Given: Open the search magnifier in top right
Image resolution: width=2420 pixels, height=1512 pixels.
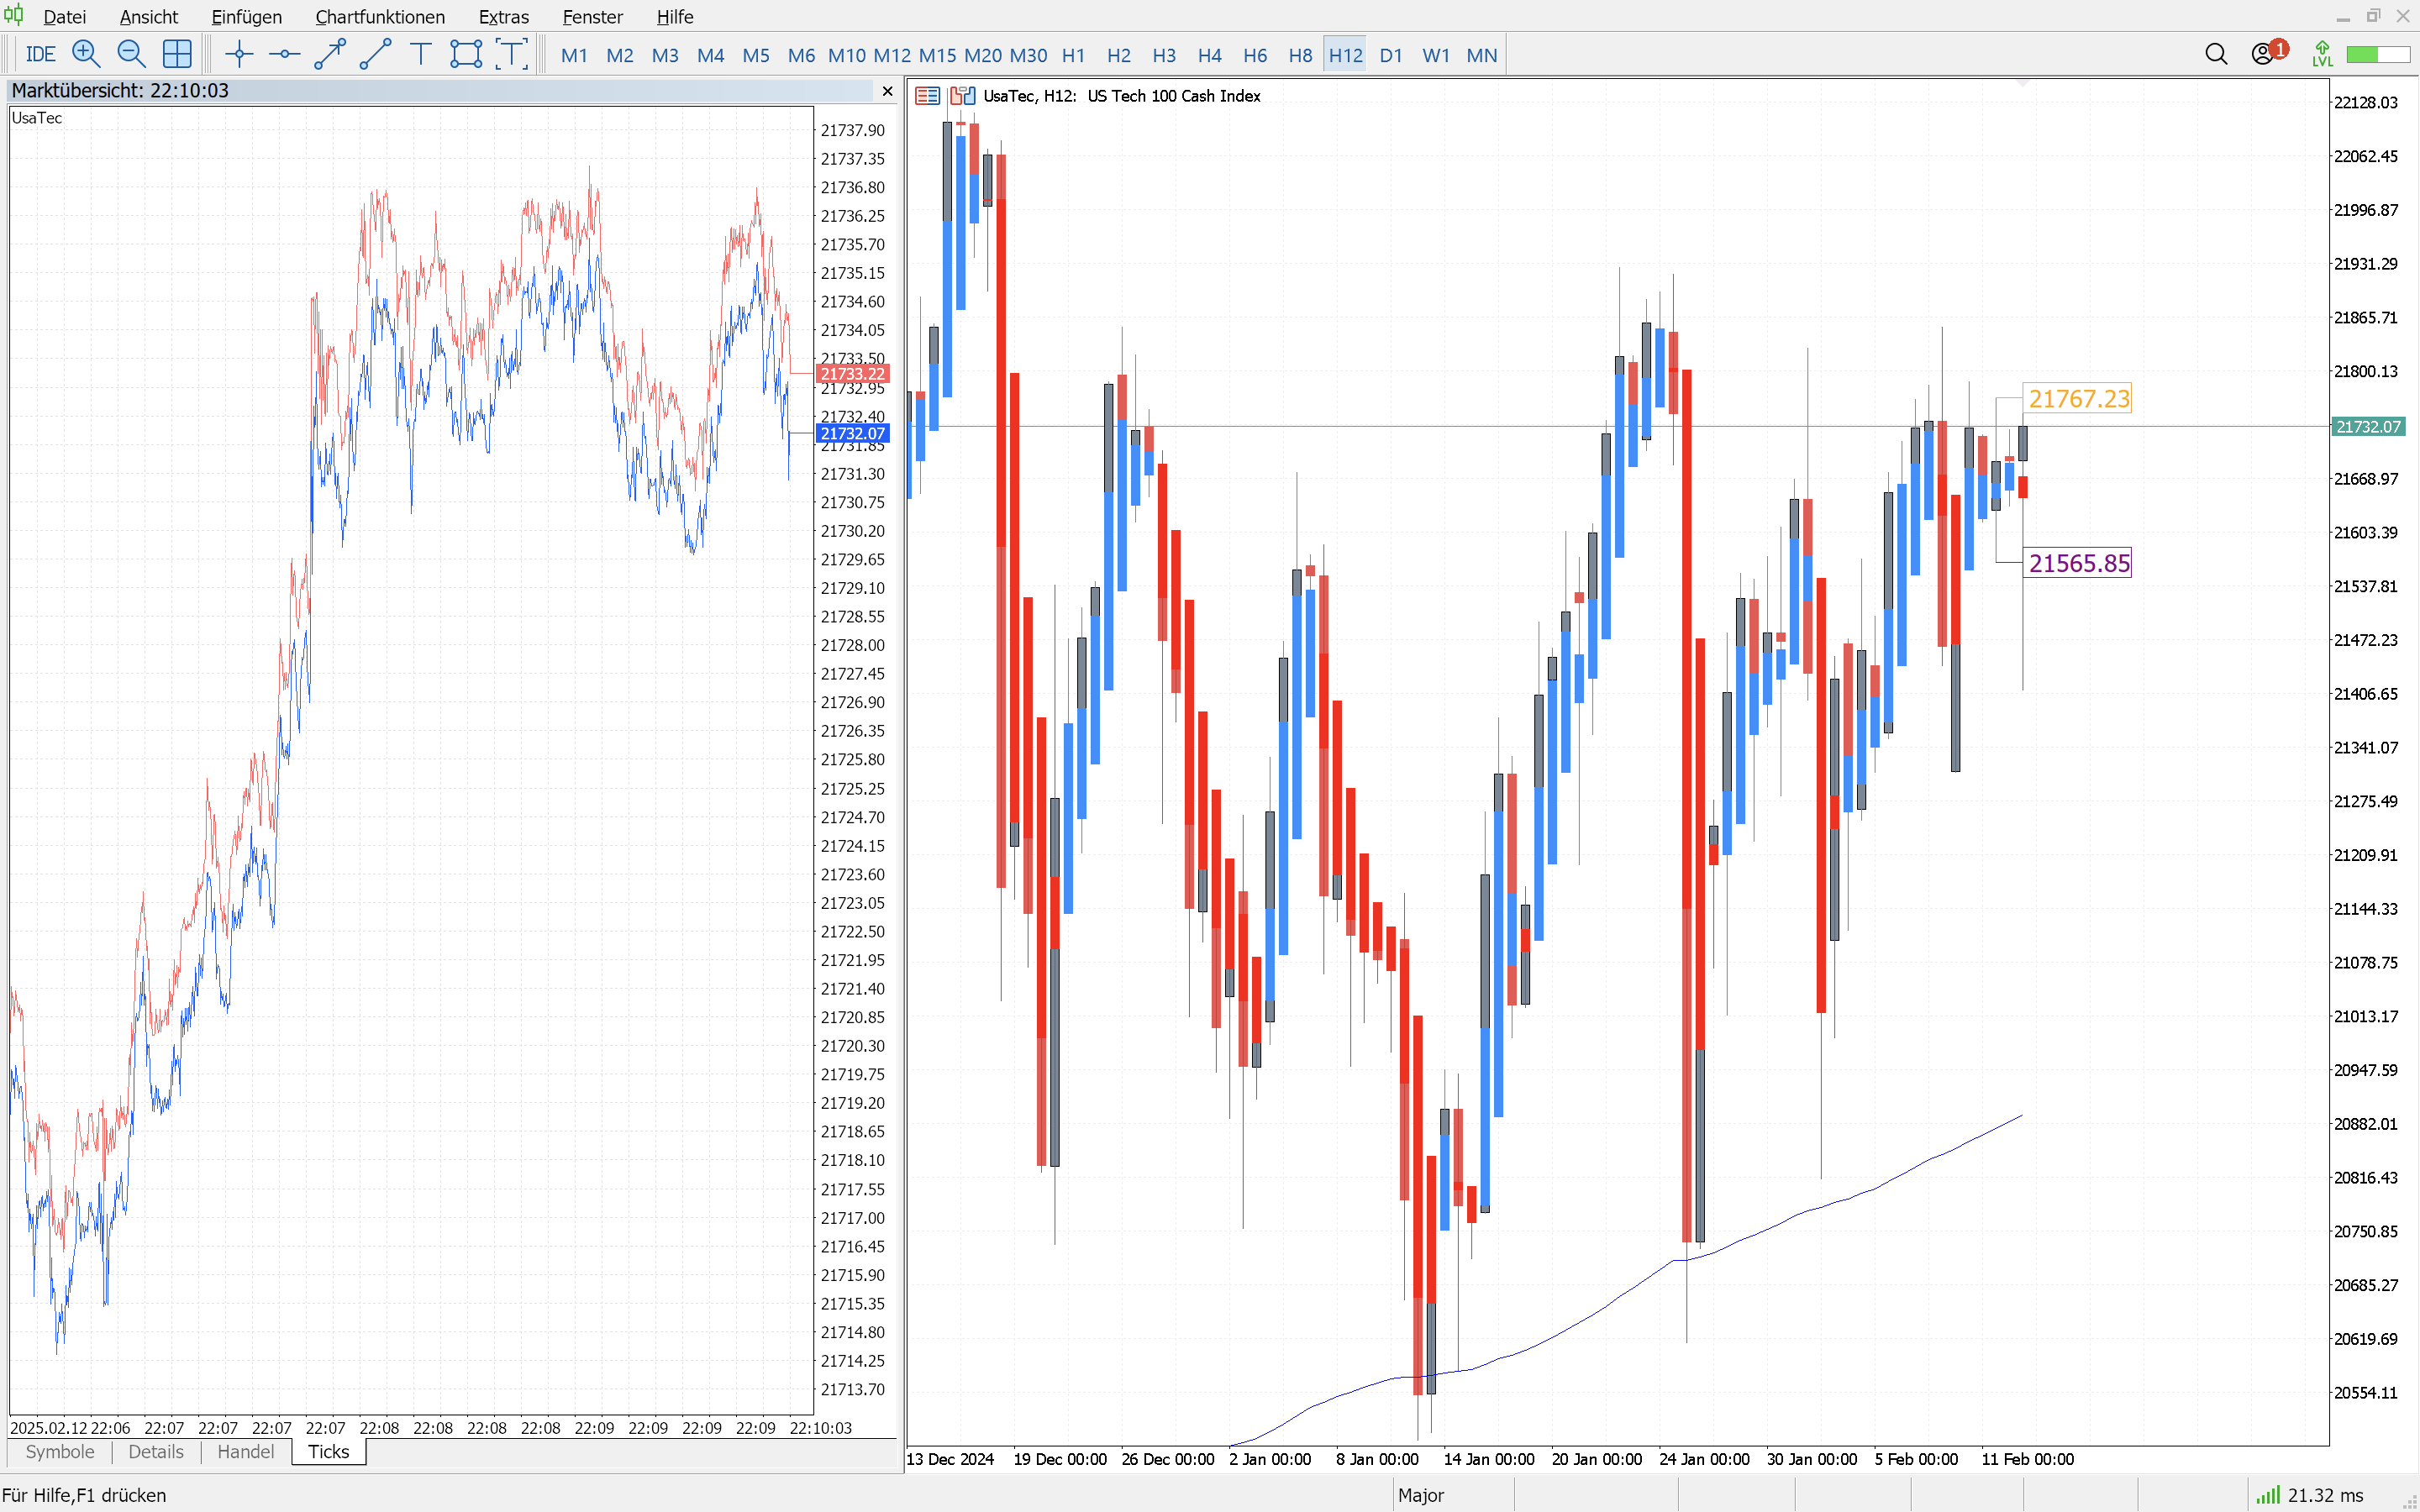Looking at the screenshot, I should click(x=2216, y=54).
